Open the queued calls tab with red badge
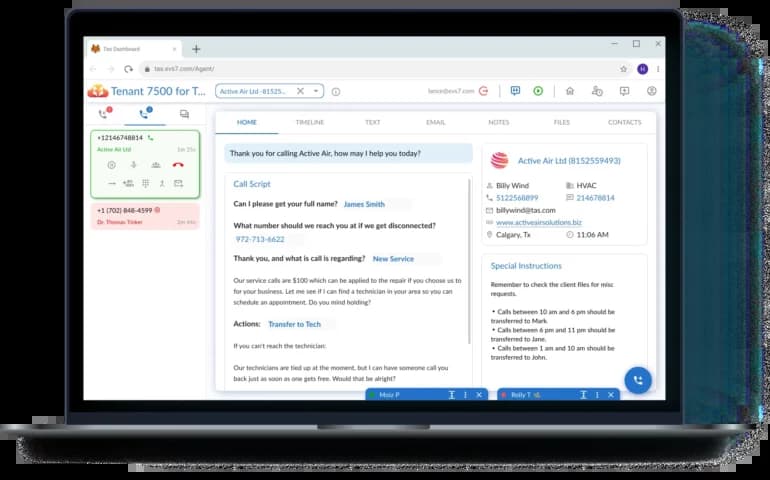 104,114
